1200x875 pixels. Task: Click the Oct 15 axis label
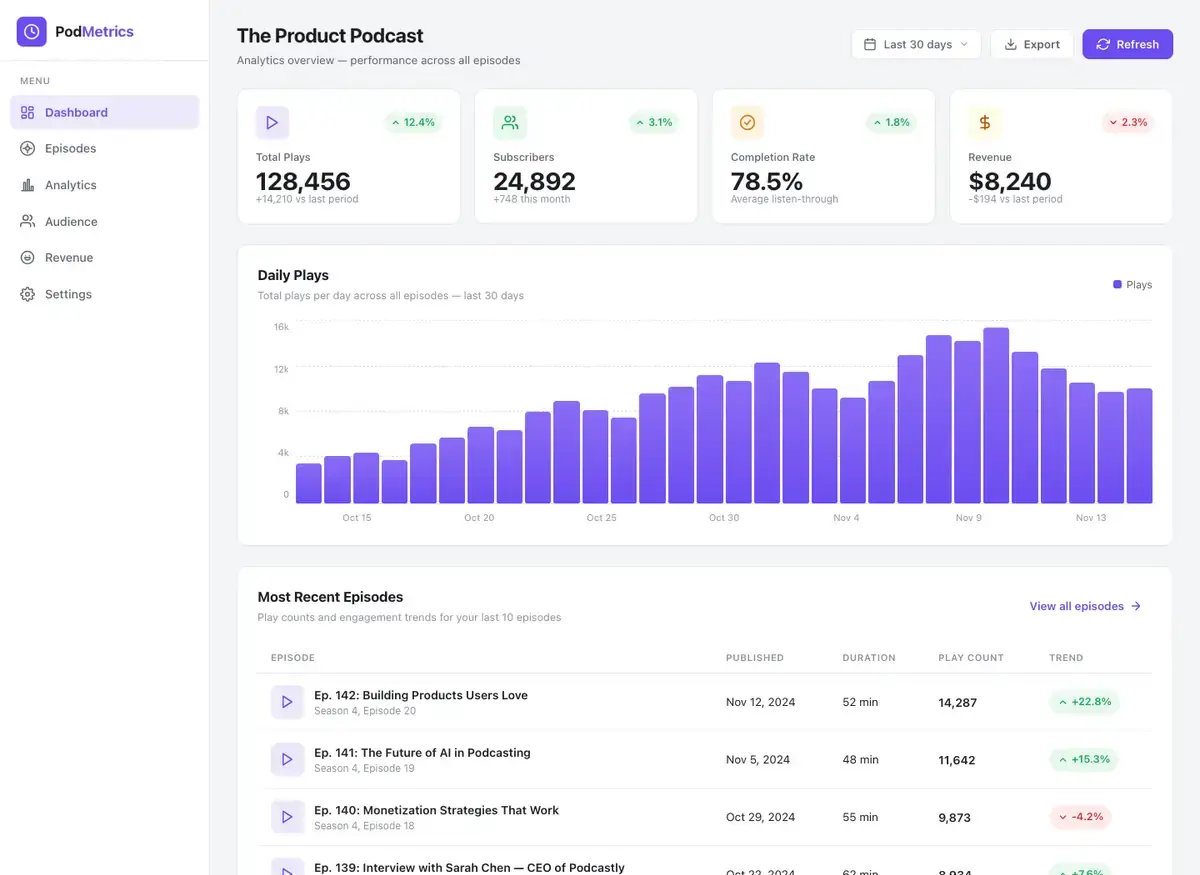tap(357, 518)
